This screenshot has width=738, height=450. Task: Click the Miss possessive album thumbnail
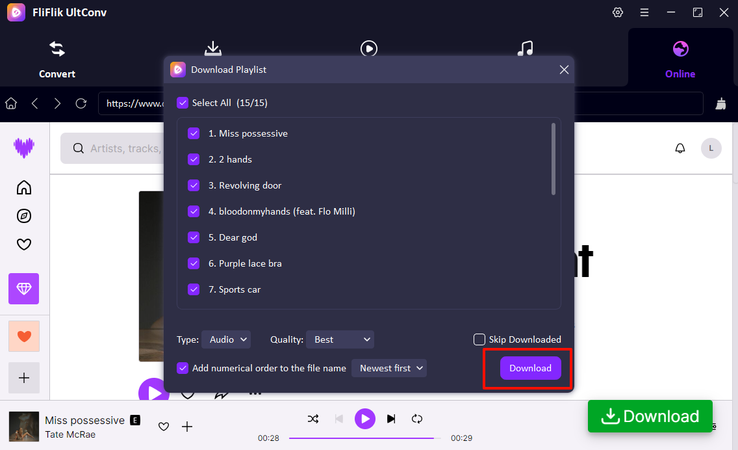(x=24, y=426)
